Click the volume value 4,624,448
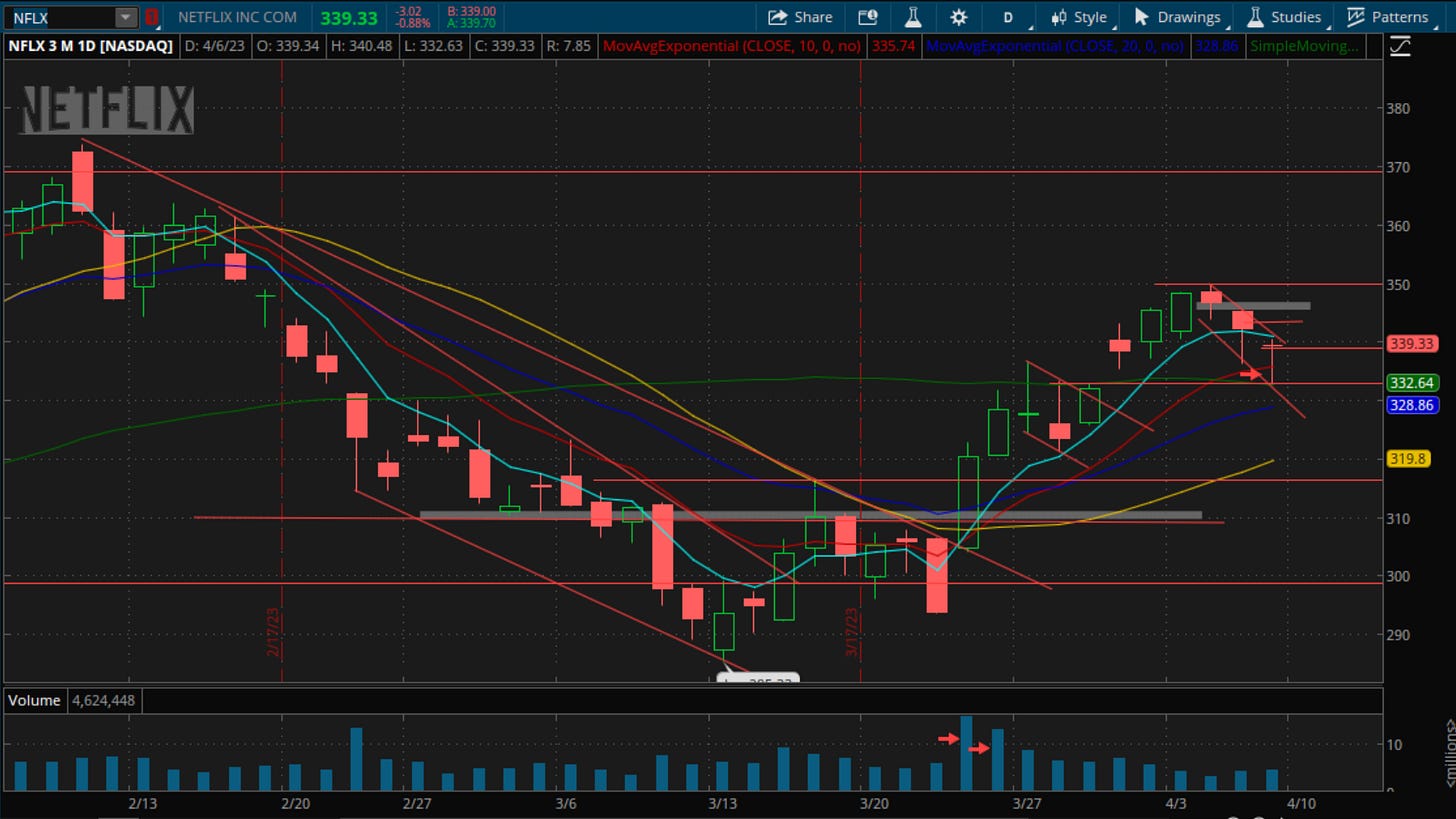Screen dimensions: 1456x819 (103, 701)
